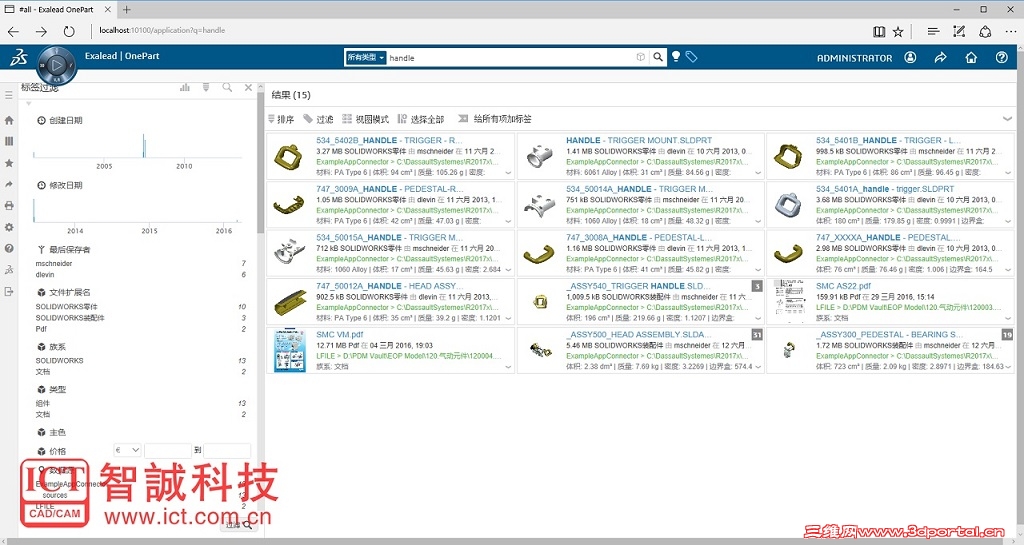Click thumbnail of 534_5402B_HANDLE part
Viewport: 1024px width, 545px height.
pos(289,157)
